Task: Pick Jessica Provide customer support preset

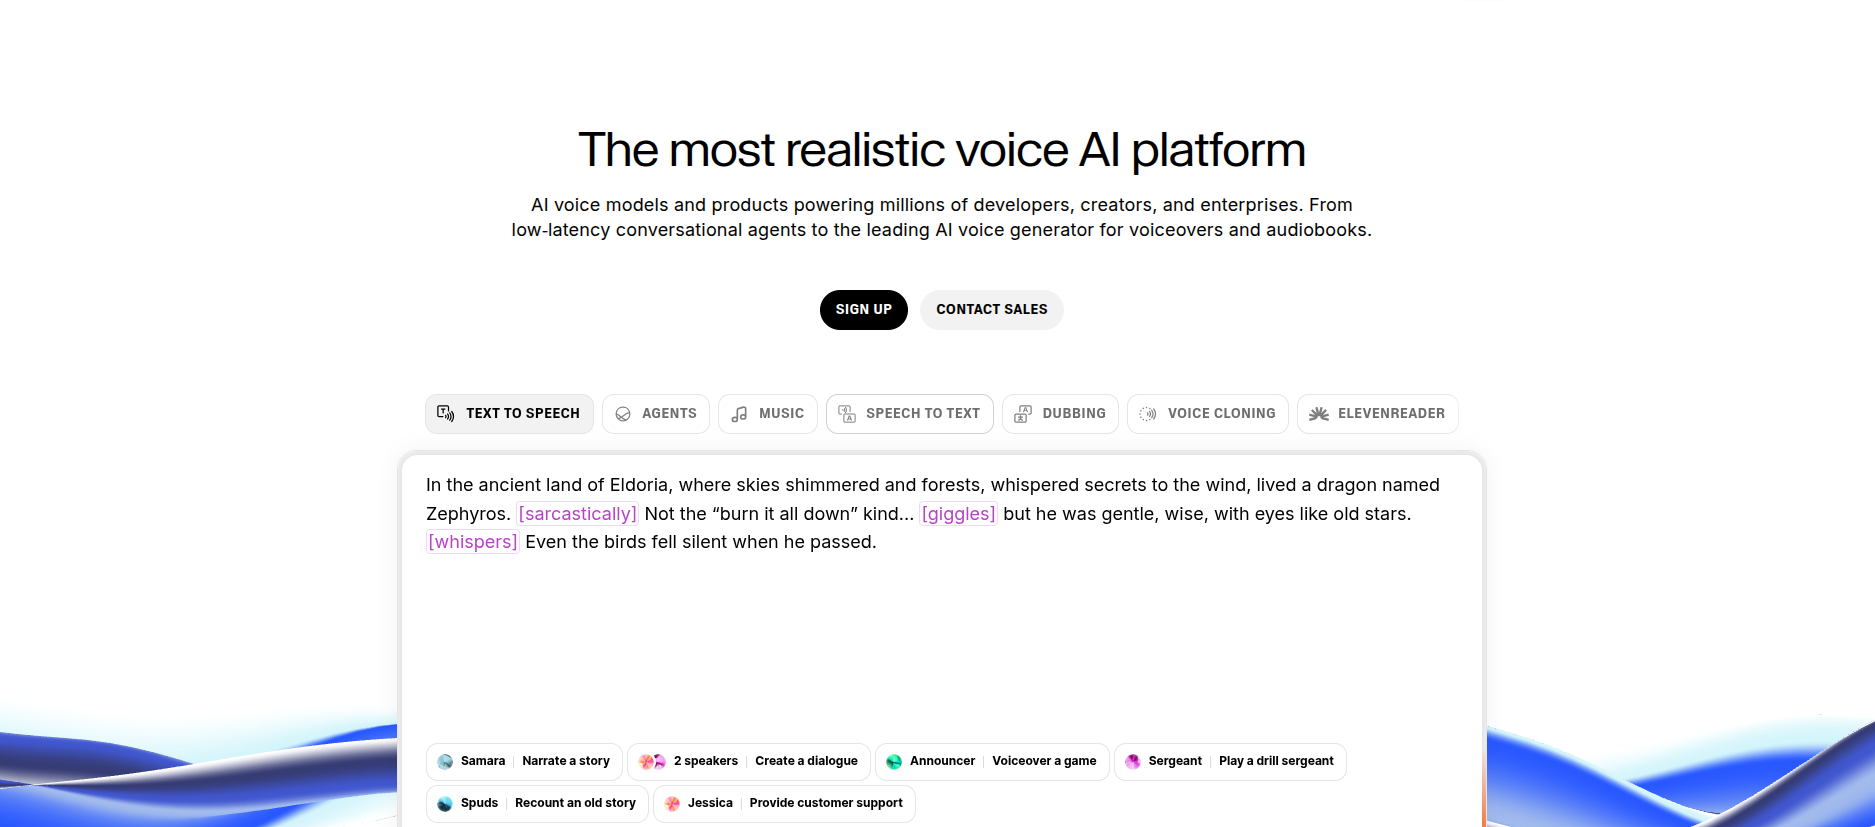Action: click(784, 804)
